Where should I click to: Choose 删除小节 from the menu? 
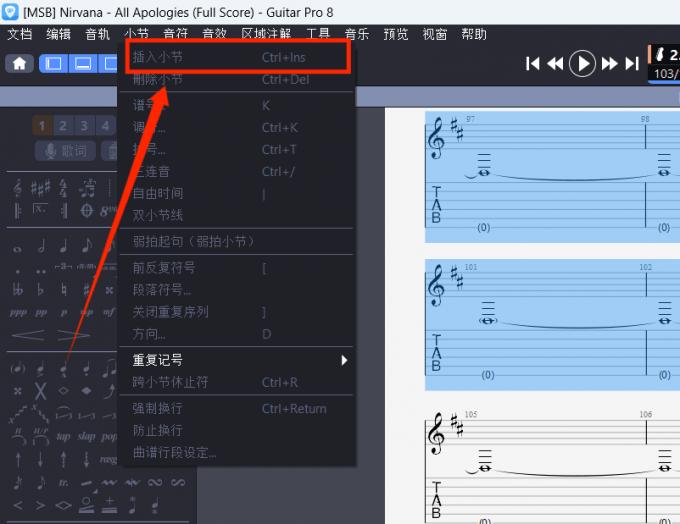coord(237,79)
